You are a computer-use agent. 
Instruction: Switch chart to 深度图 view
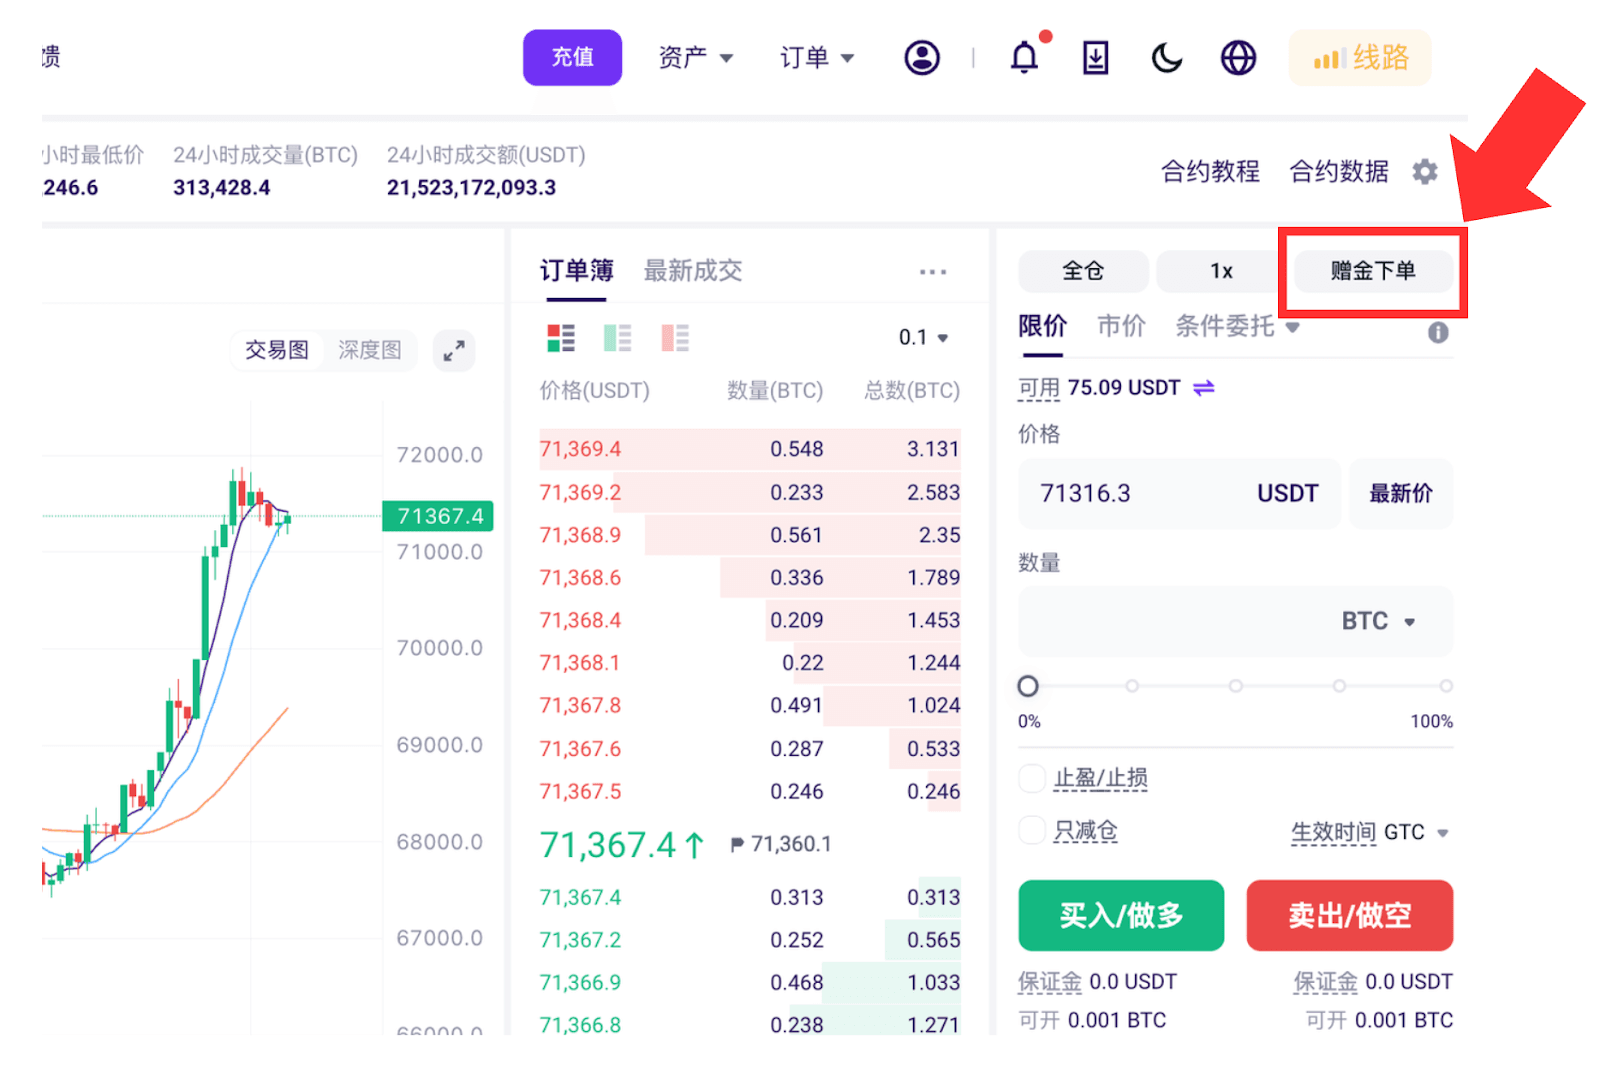click(x=370, y=350)
